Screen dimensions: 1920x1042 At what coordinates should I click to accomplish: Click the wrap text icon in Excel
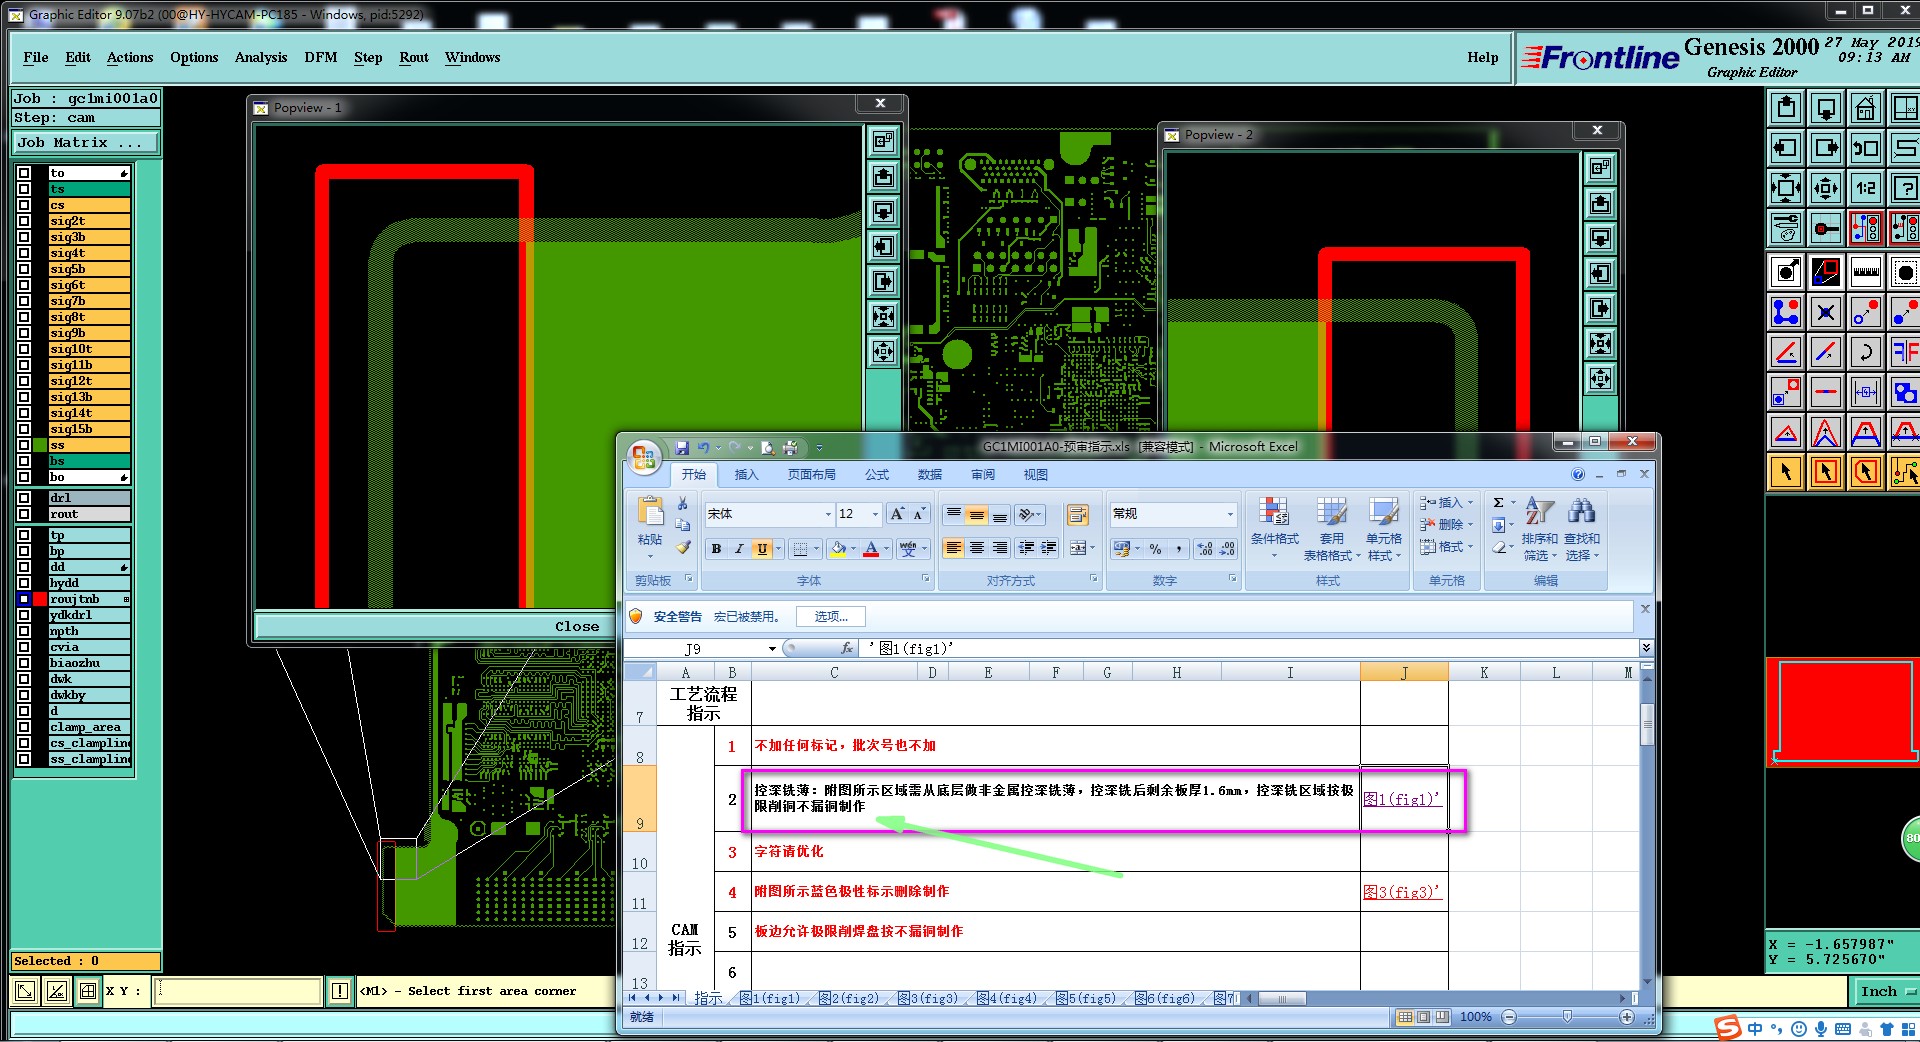tap(1077, 515)
